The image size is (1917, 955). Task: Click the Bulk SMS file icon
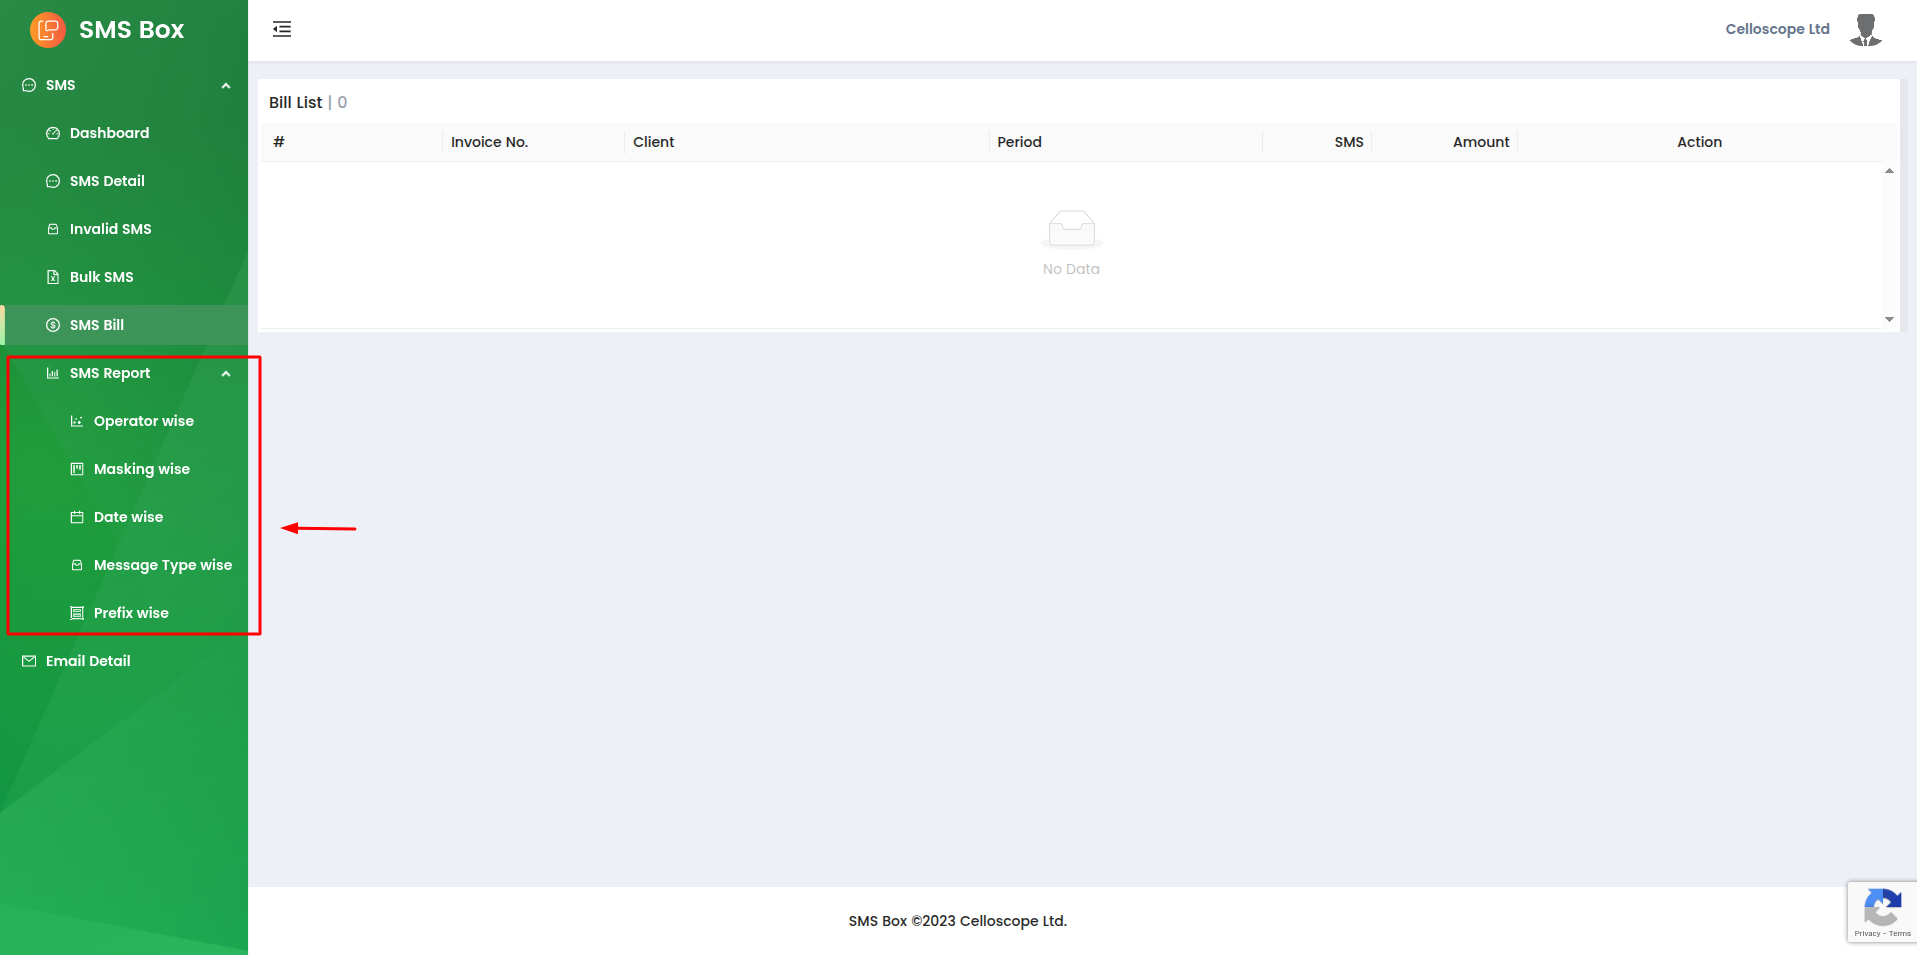click(53, 277)
